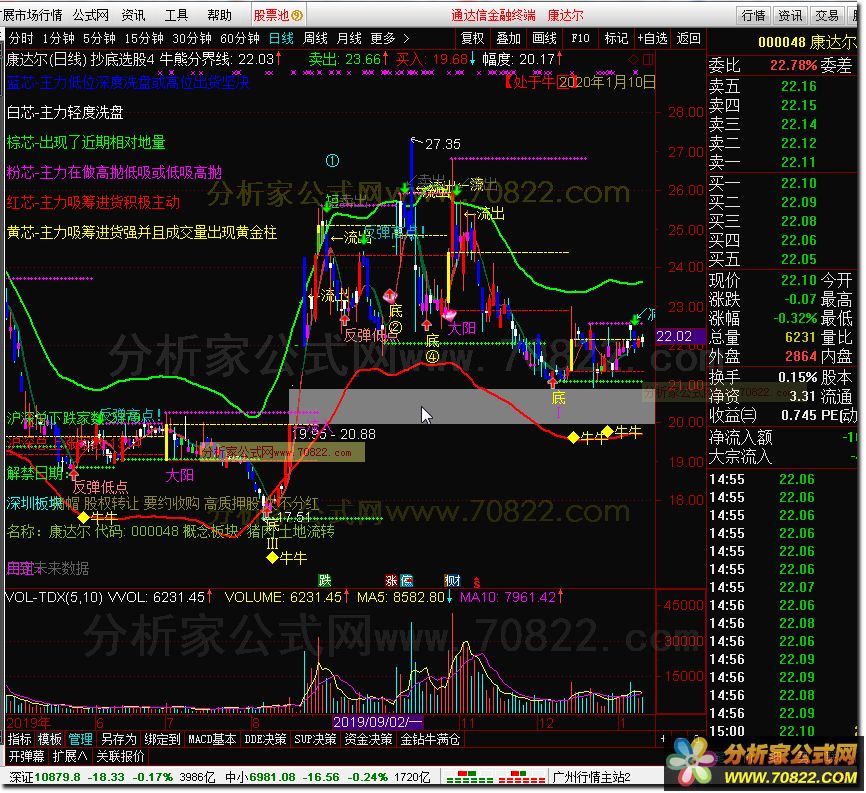Switch to 5分钟 period
866x793 pixels.
tap(99, 38)
